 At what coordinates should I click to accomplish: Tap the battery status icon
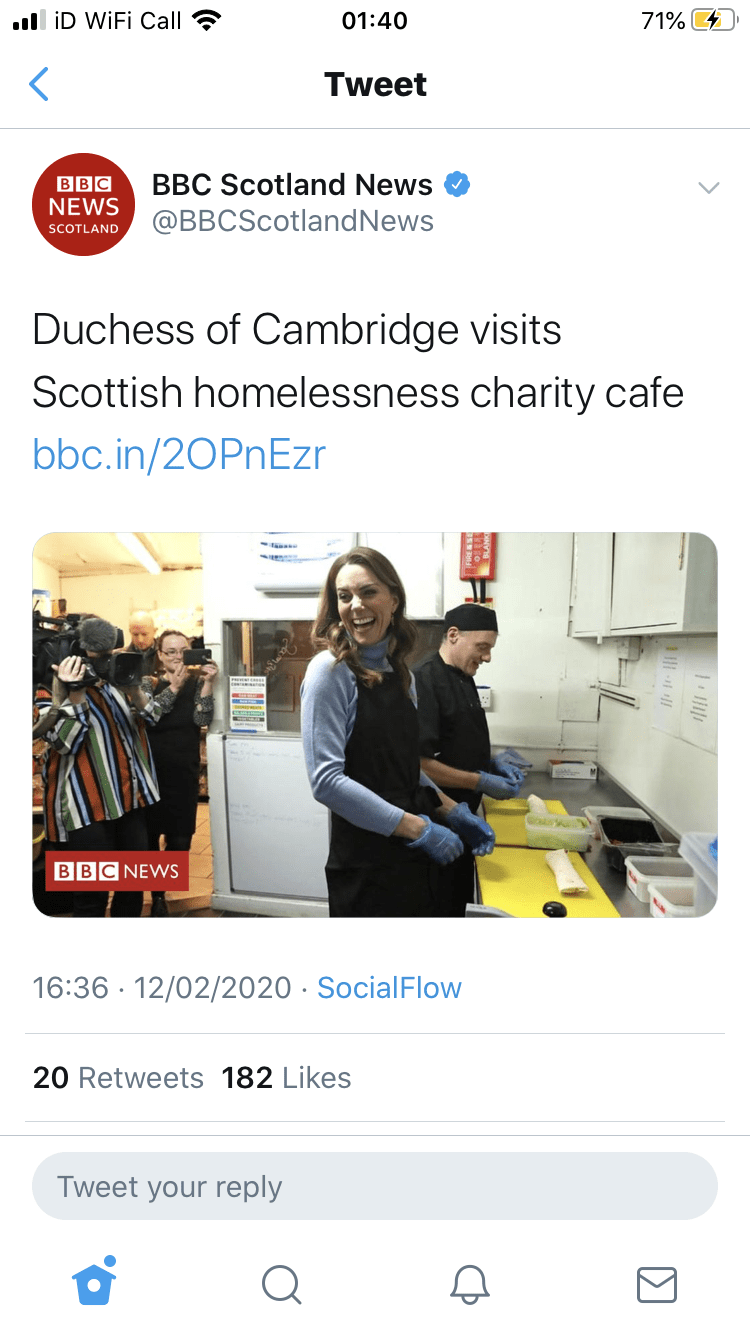point(714,21)
